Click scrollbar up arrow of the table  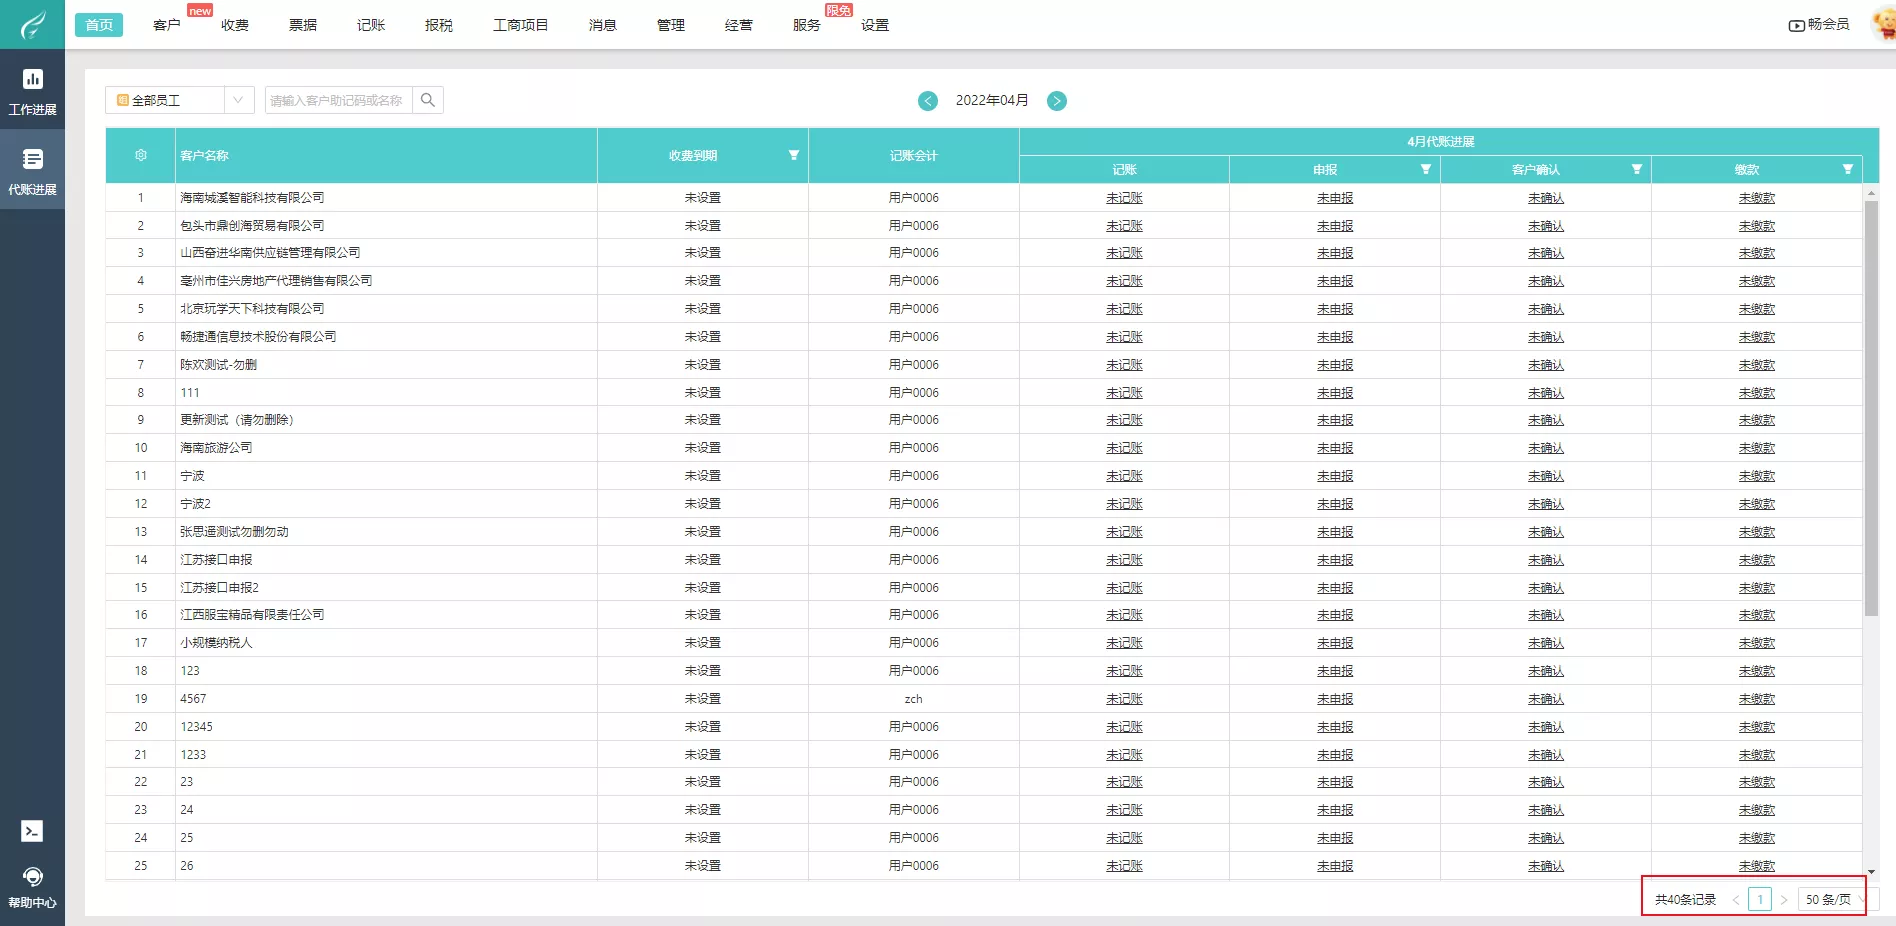tap(1871, 192)
